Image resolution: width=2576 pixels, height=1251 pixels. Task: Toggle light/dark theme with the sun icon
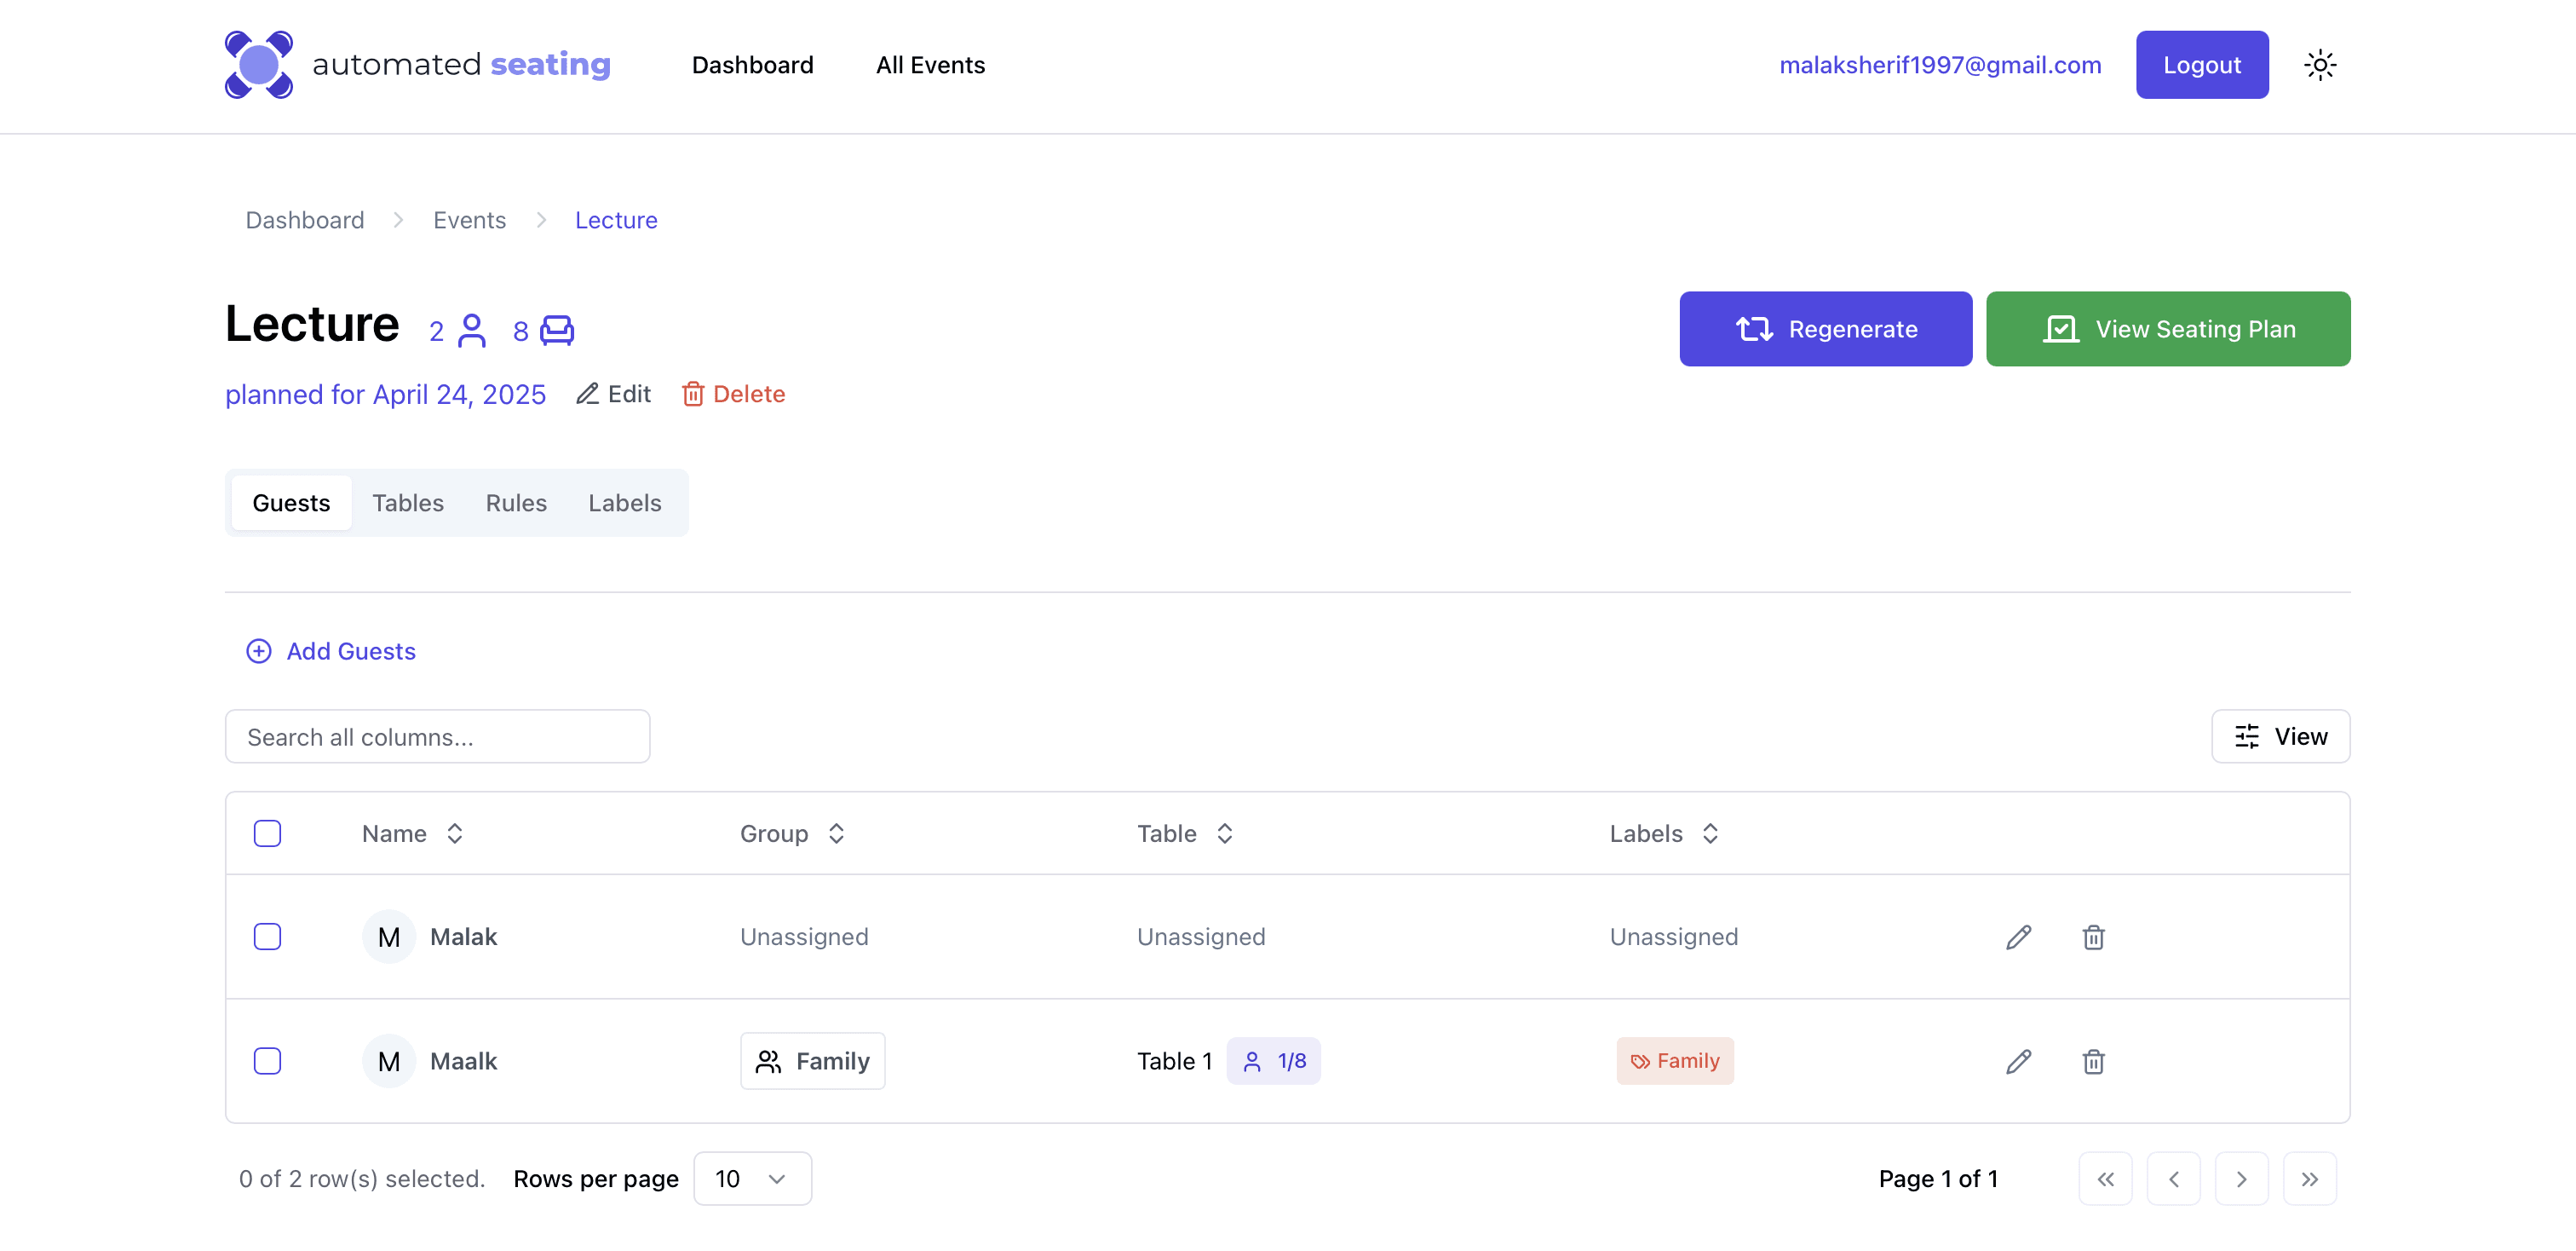click(2320, 65)
